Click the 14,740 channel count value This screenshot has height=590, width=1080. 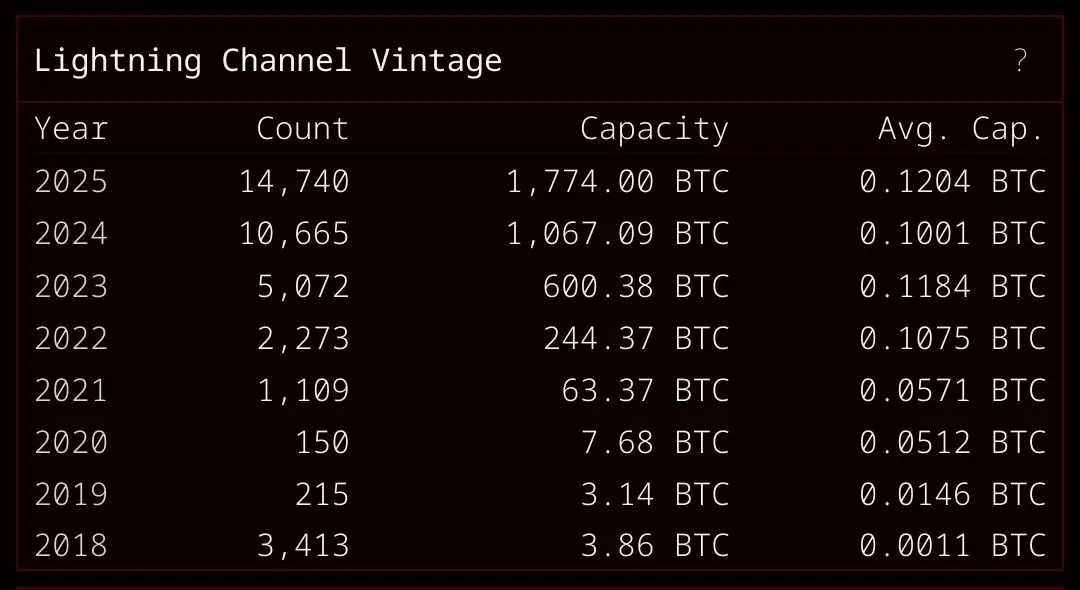(x=294, y=182)
